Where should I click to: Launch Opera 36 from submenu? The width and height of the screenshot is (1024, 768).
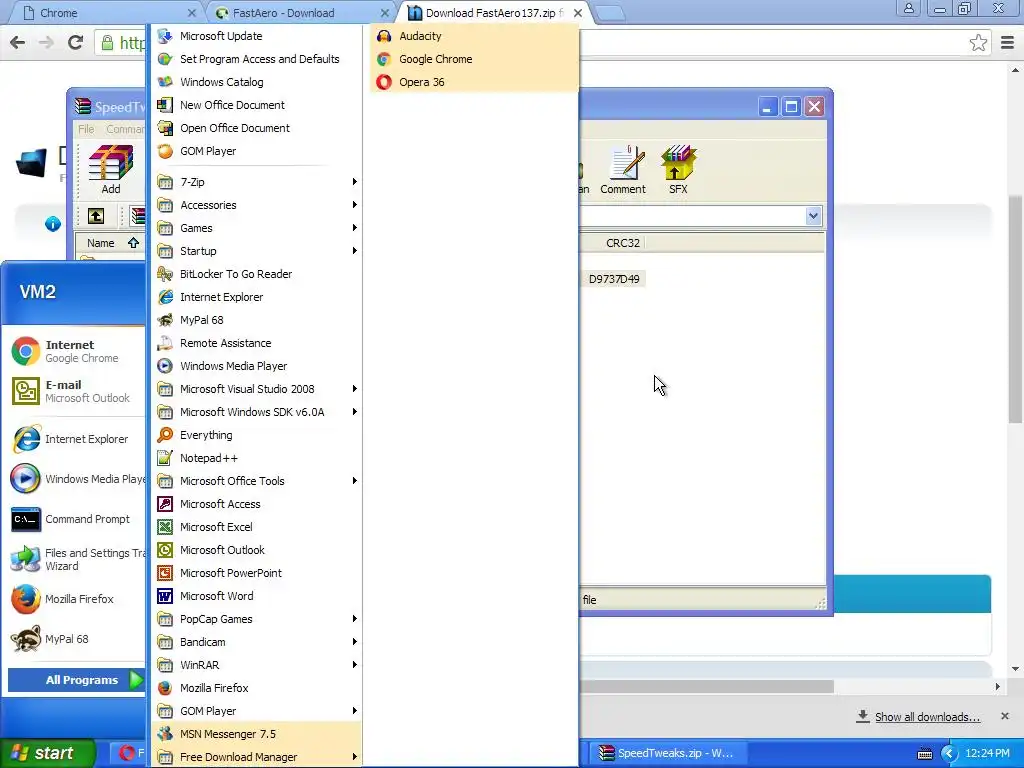point(474,82)
